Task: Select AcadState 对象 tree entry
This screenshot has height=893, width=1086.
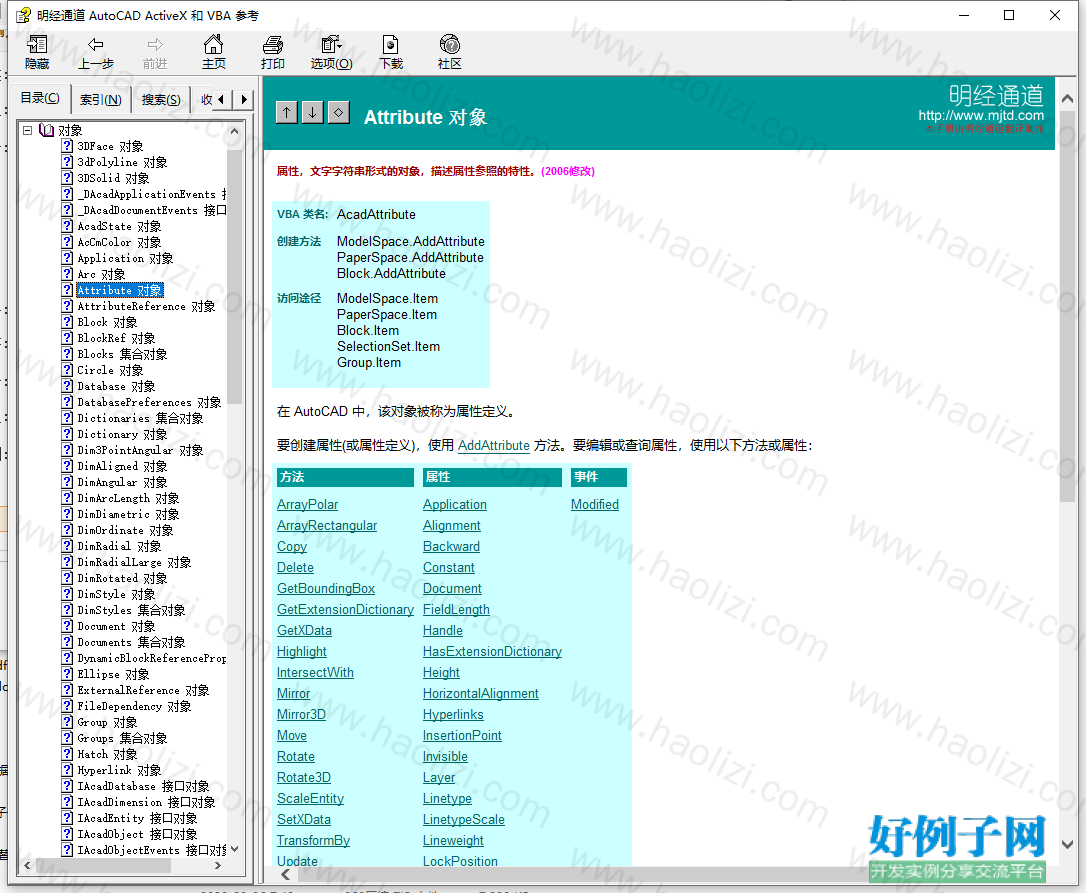Action: [119, 226]
